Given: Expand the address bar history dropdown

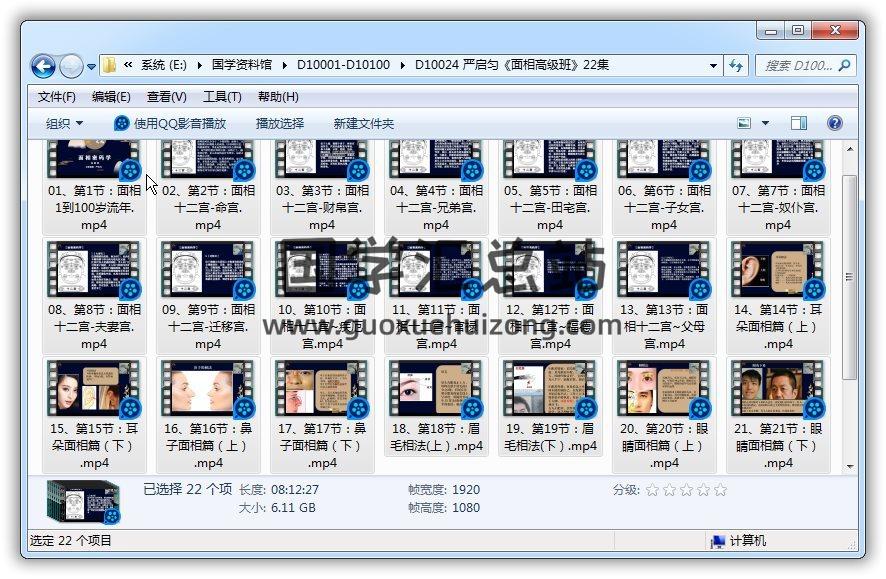Looking at the screenshot, I should [713, 66].
